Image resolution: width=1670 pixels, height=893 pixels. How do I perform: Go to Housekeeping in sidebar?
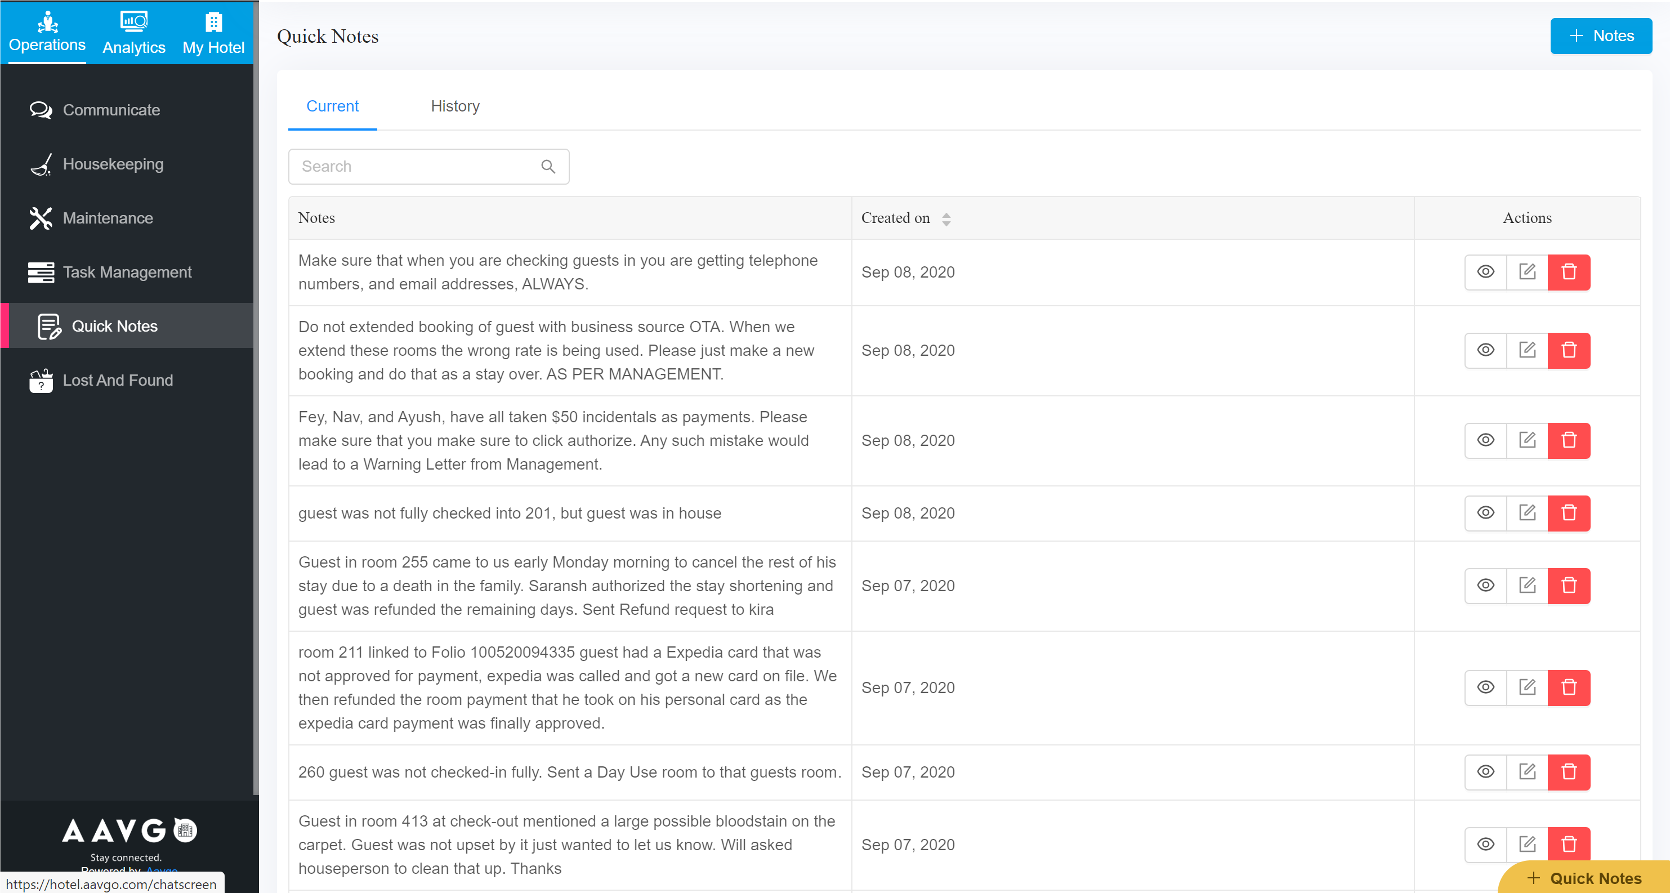[x=112, y=164]
